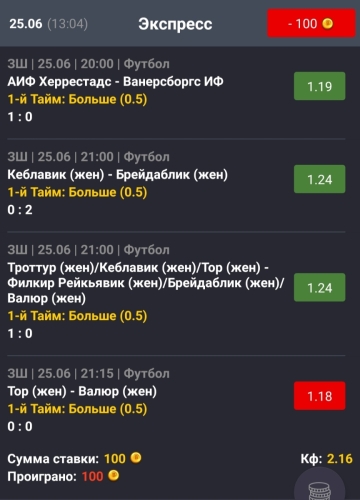Tap the coin stack icon at bottom right

tap(319, 487)
